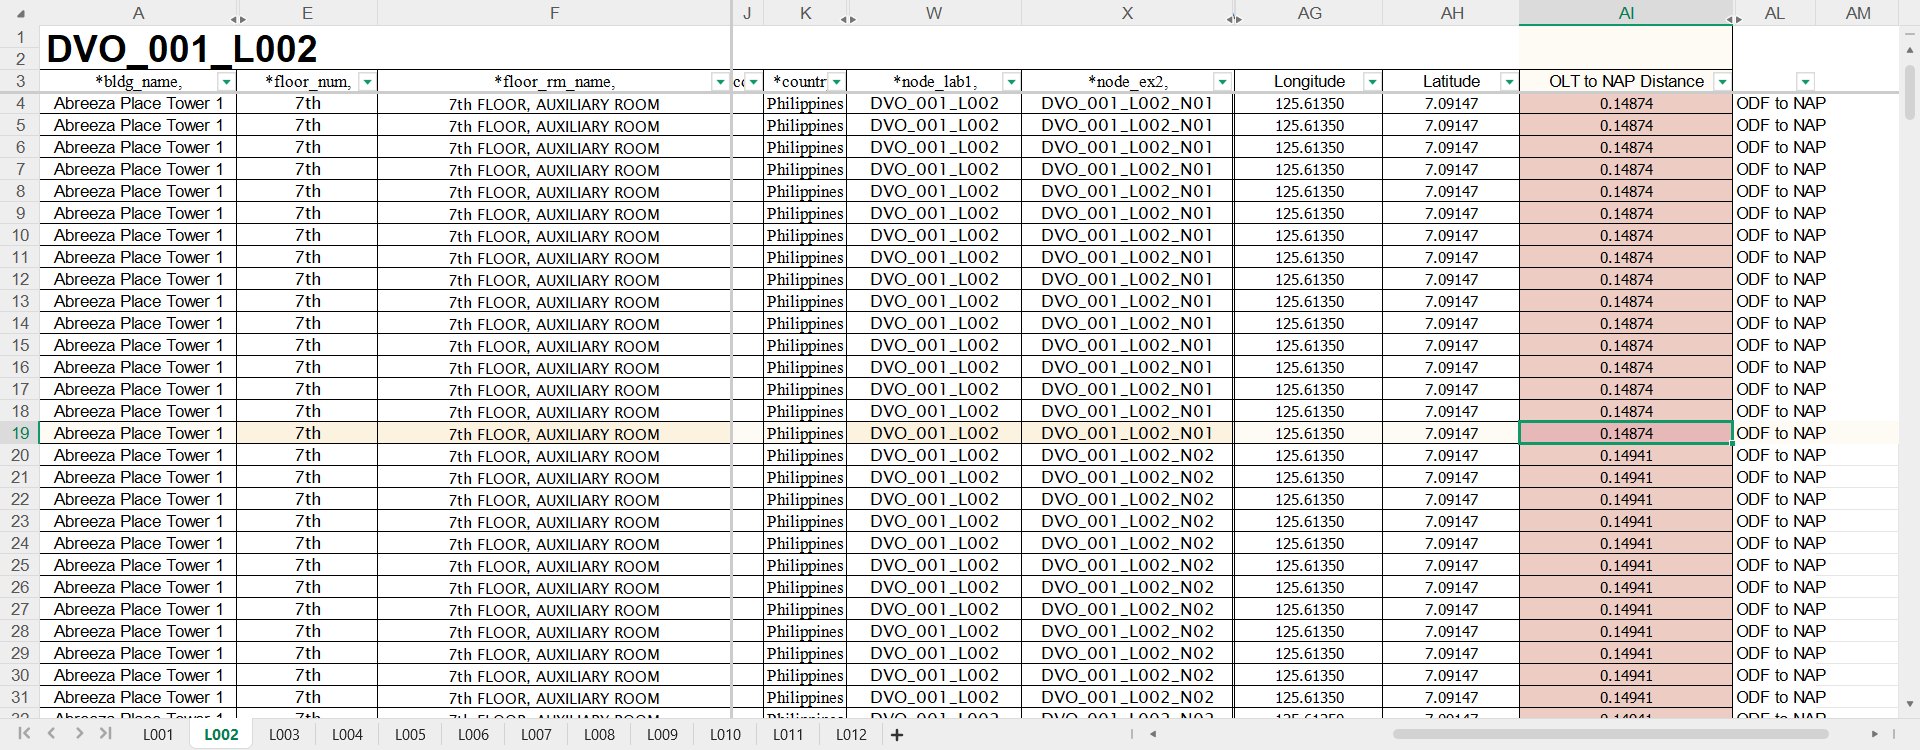Select column F by its header
Image resolution: width=1920 pixels, height=750 pixels.
554,13
